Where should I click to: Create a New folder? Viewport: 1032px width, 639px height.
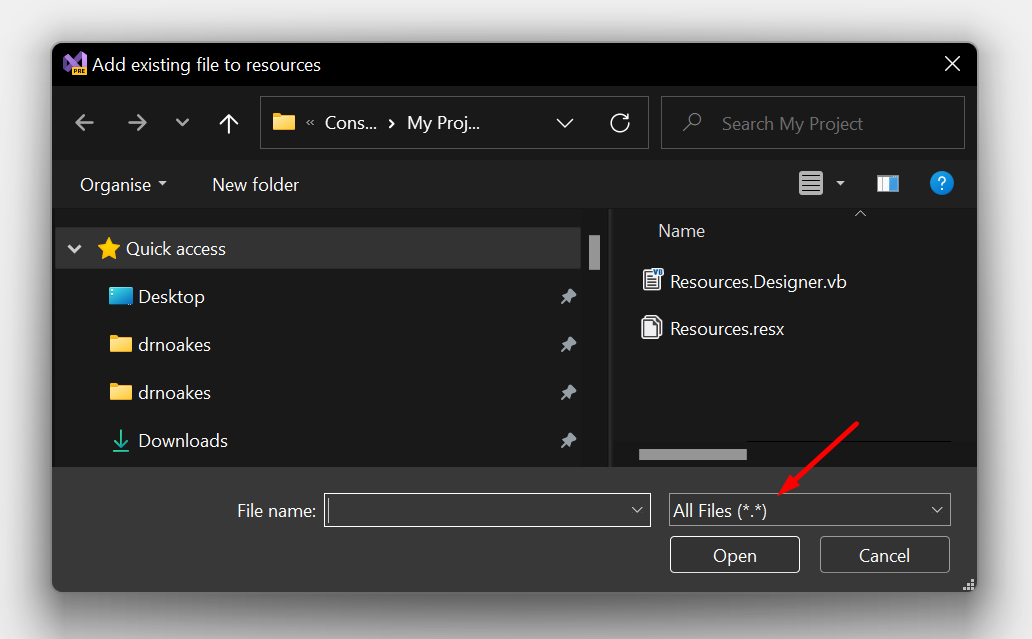[x=255, y=184]
